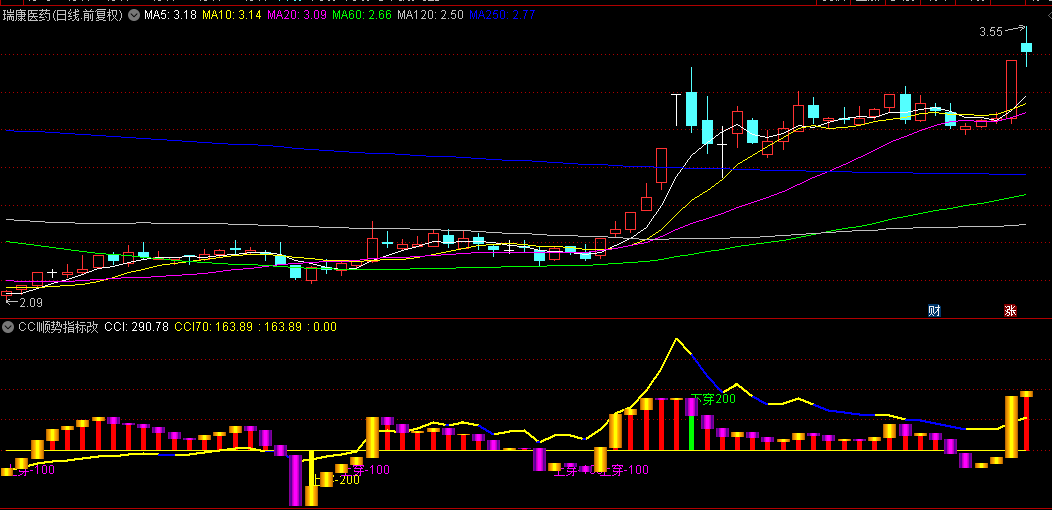Click the yellow 上穿-200 signal label
This screenshot has width=1052, height=510.
click(x=337, y=479)
